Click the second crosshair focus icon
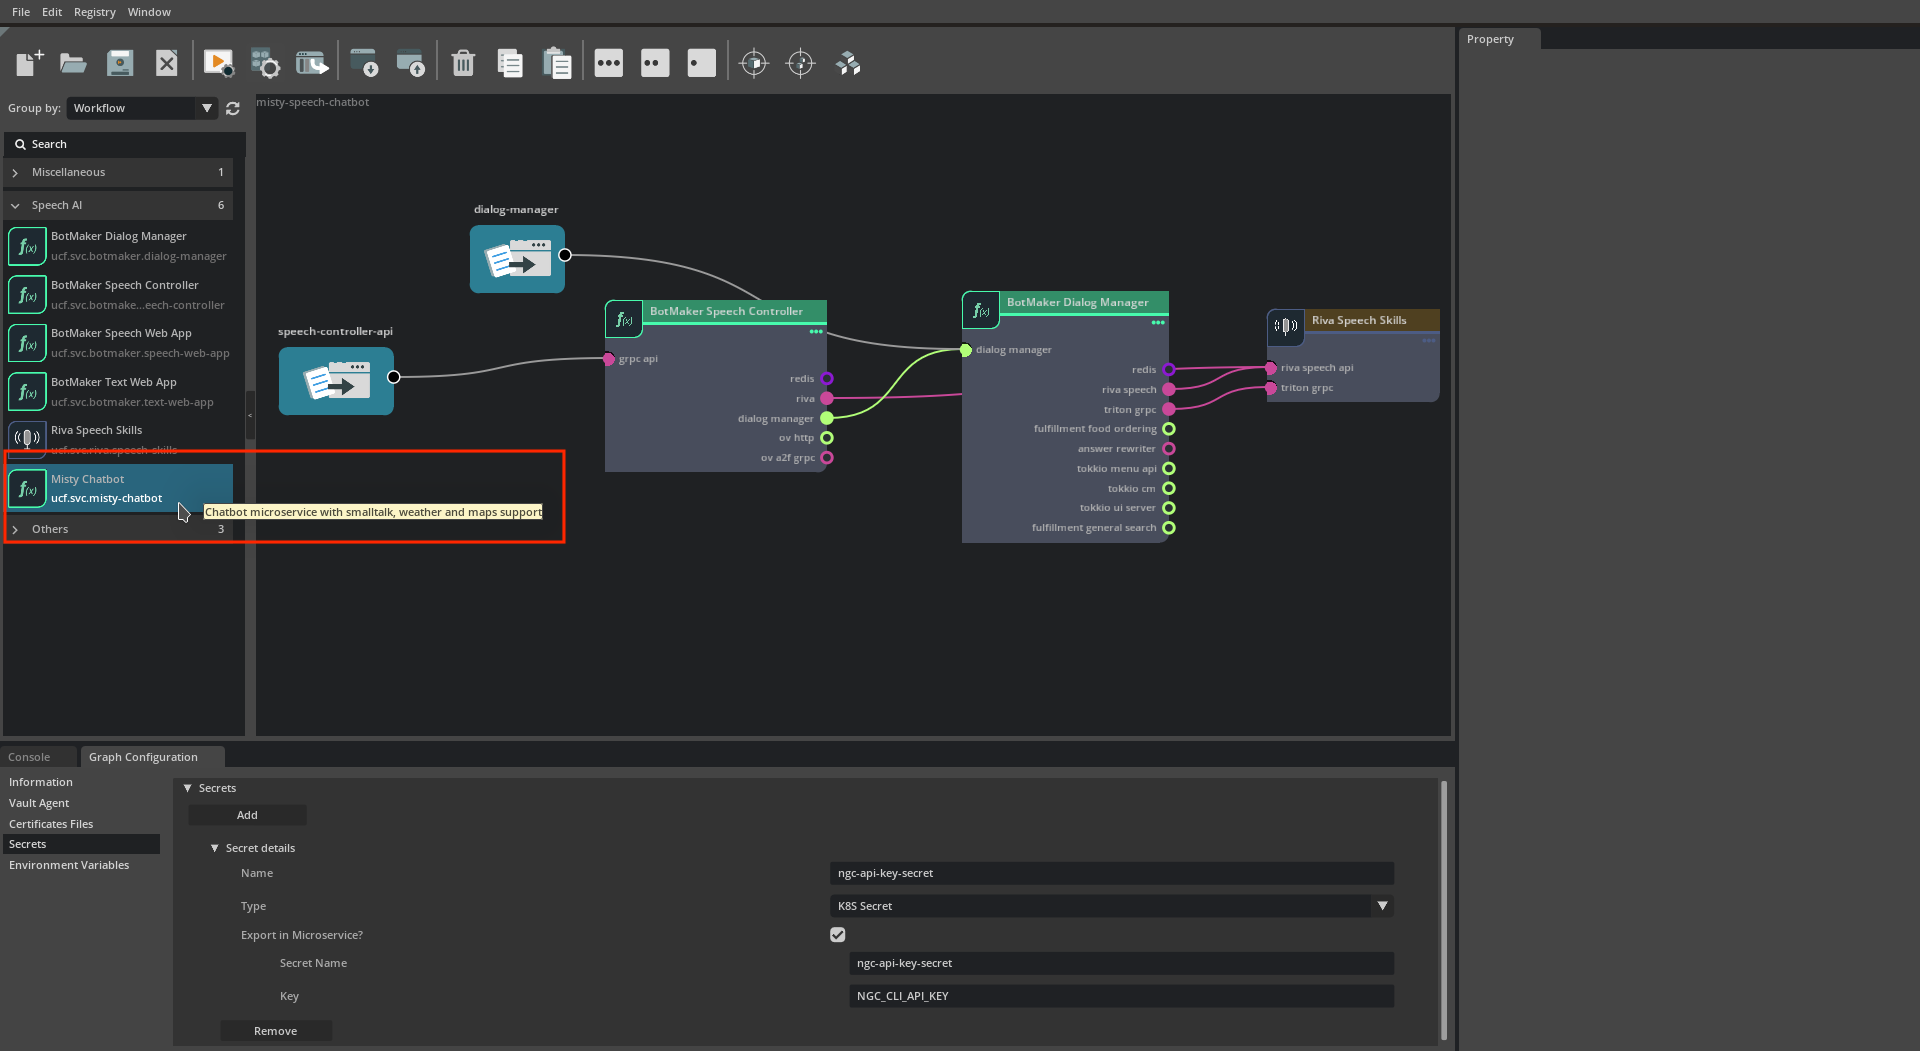Screen dimensions: 1920x1051 pos(801,63)
